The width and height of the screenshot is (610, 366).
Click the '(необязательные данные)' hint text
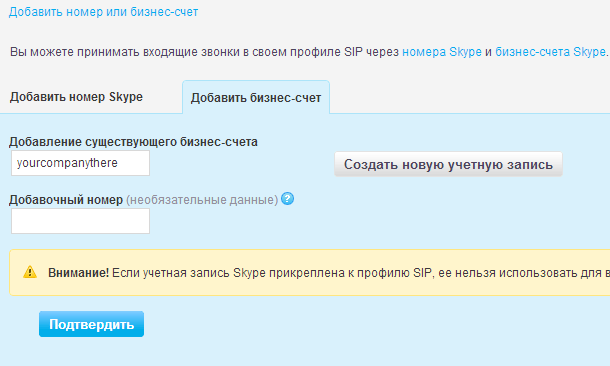[202, 200]
